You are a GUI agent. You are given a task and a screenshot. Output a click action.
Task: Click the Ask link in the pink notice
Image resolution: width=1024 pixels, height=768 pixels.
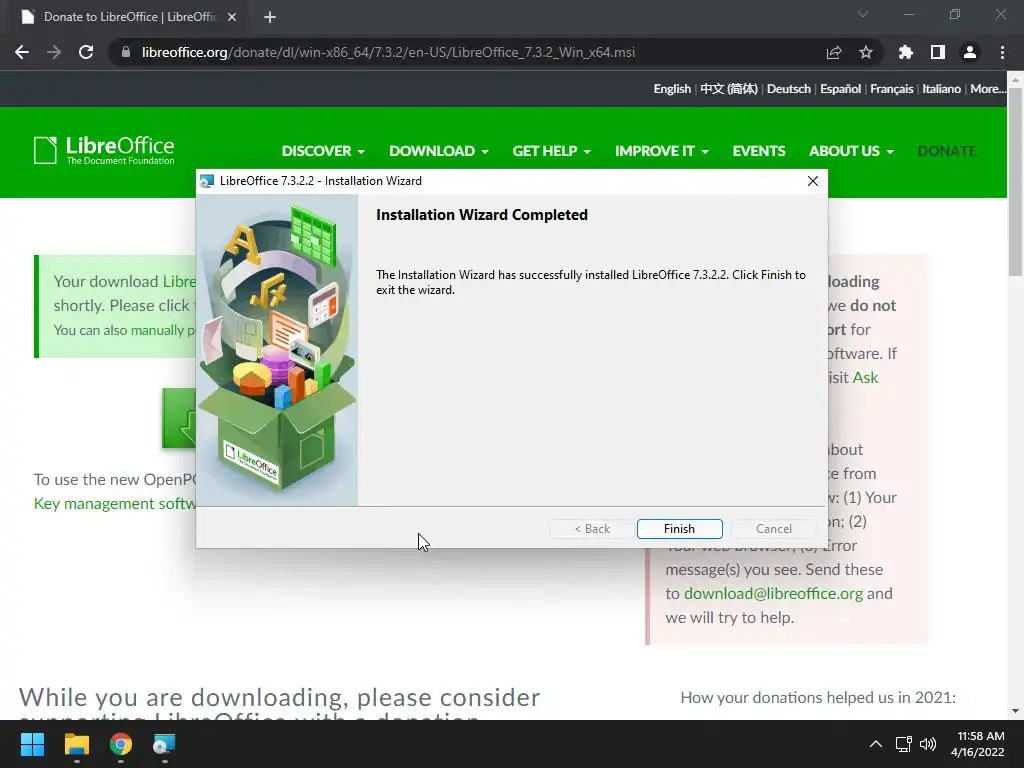865,377
